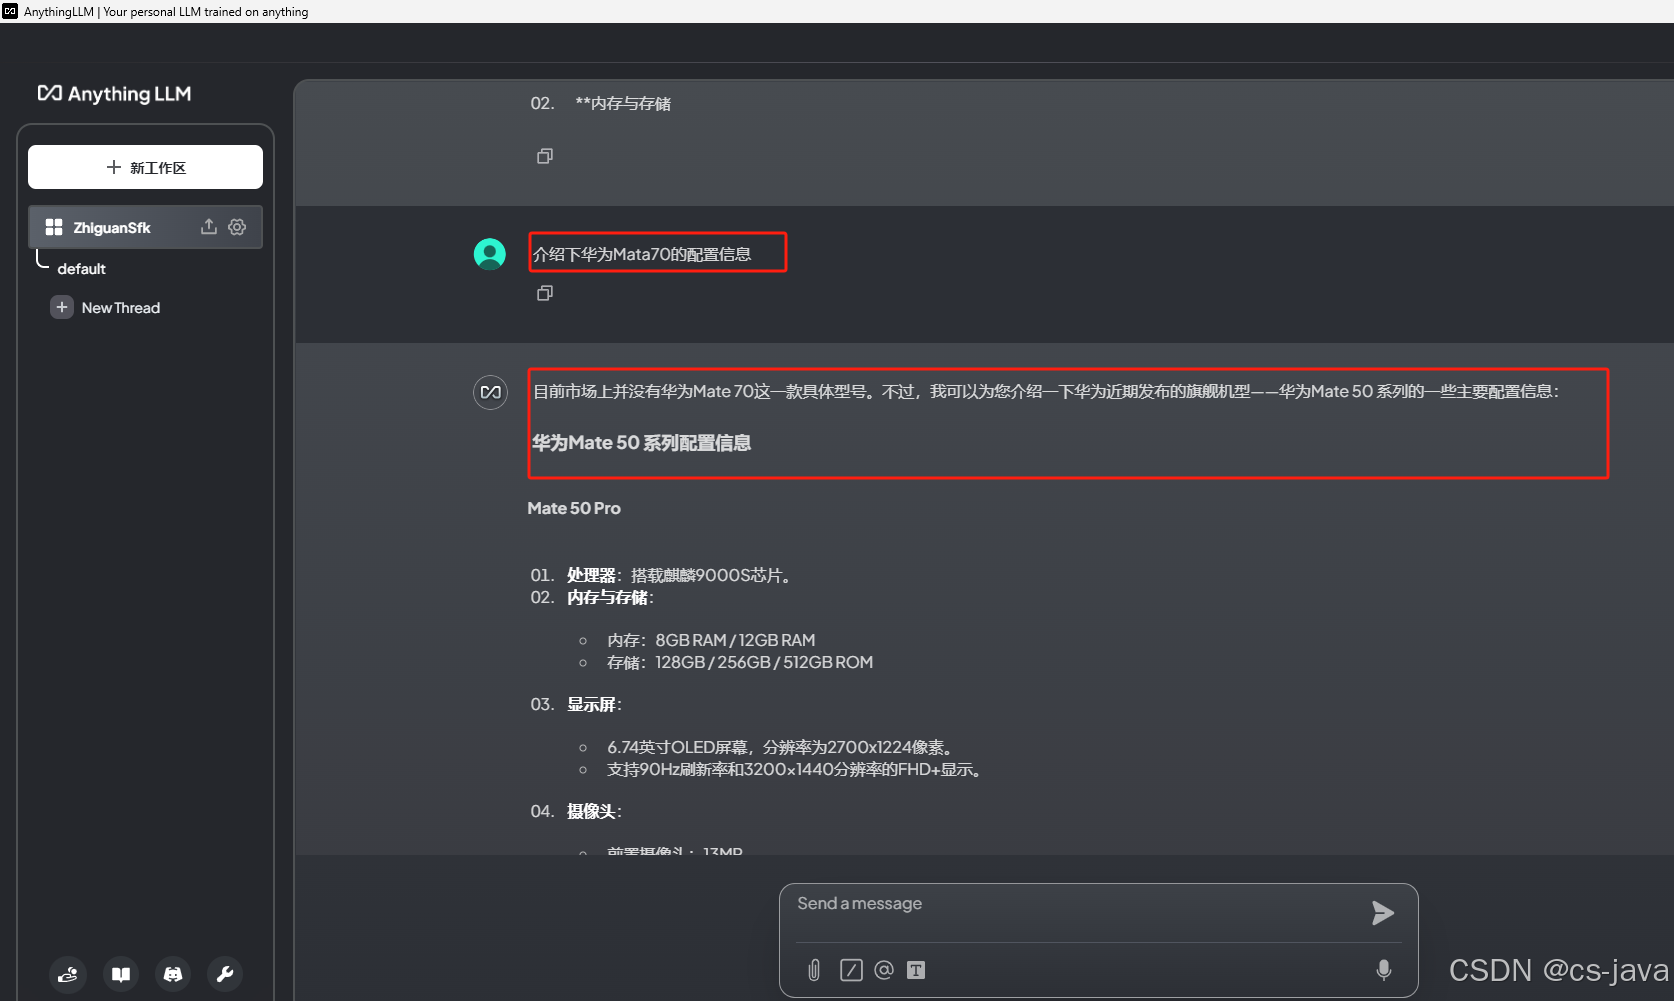Click the Anything LLM logo
This screenshot has width=1674, height=1001.
114,94
